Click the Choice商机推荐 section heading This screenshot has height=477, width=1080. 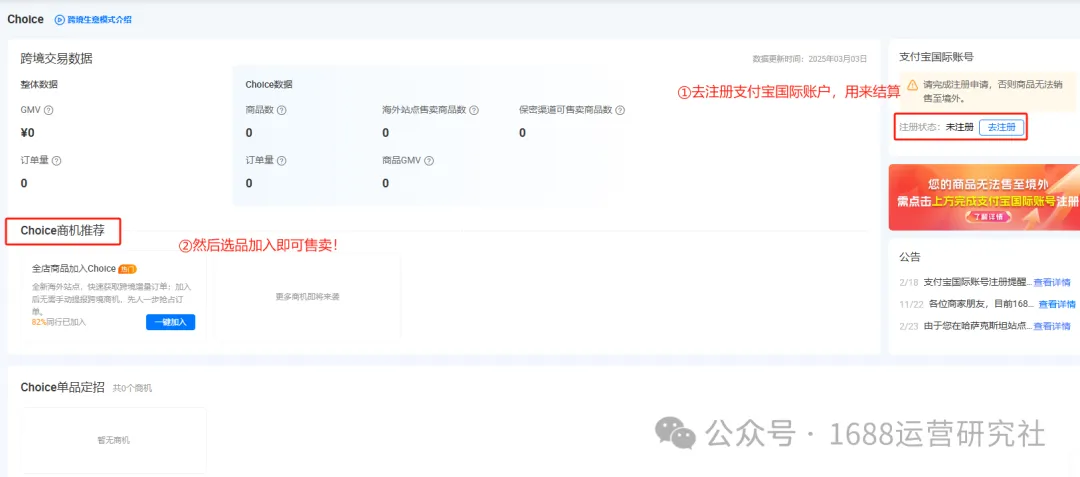coord(63,231)
